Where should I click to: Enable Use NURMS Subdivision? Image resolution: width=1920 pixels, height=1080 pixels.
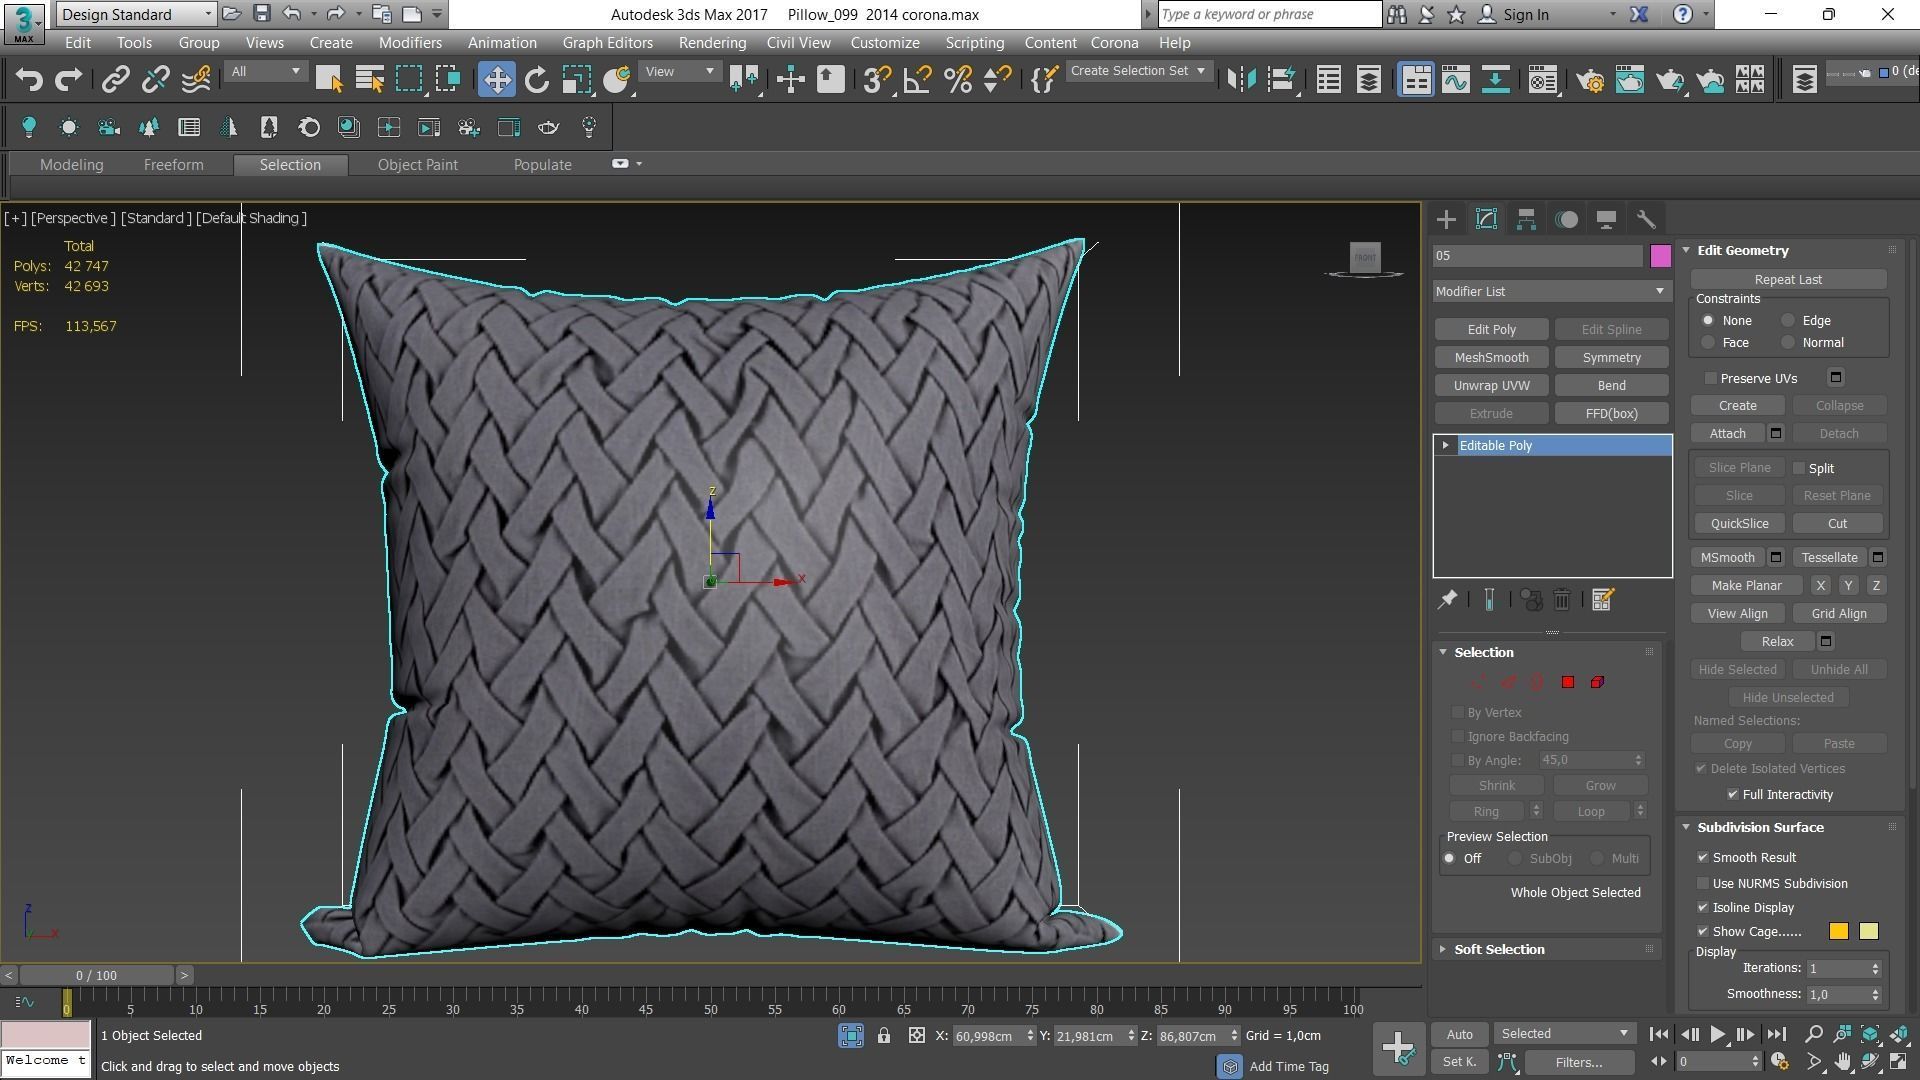click(x=1703, y=884)
